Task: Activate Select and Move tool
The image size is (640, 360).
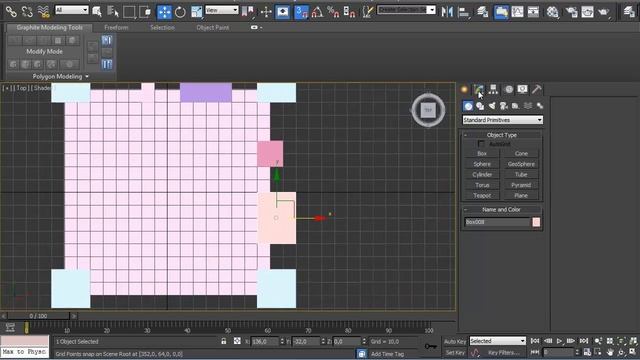Action: coord(164,12)
